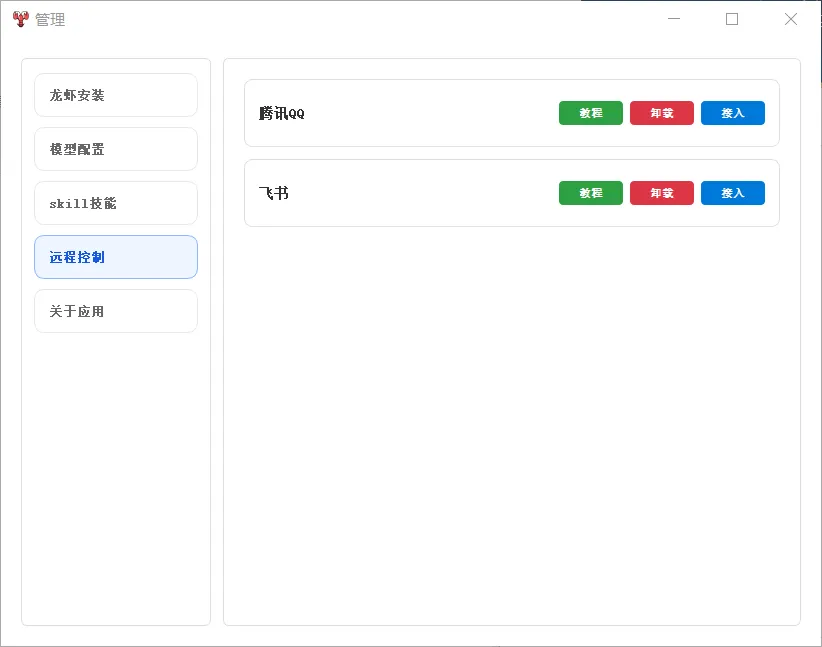Screen dimensions: 822x647
Task: Click the lobster app icon in title bar
Action: tap(20, 19)
